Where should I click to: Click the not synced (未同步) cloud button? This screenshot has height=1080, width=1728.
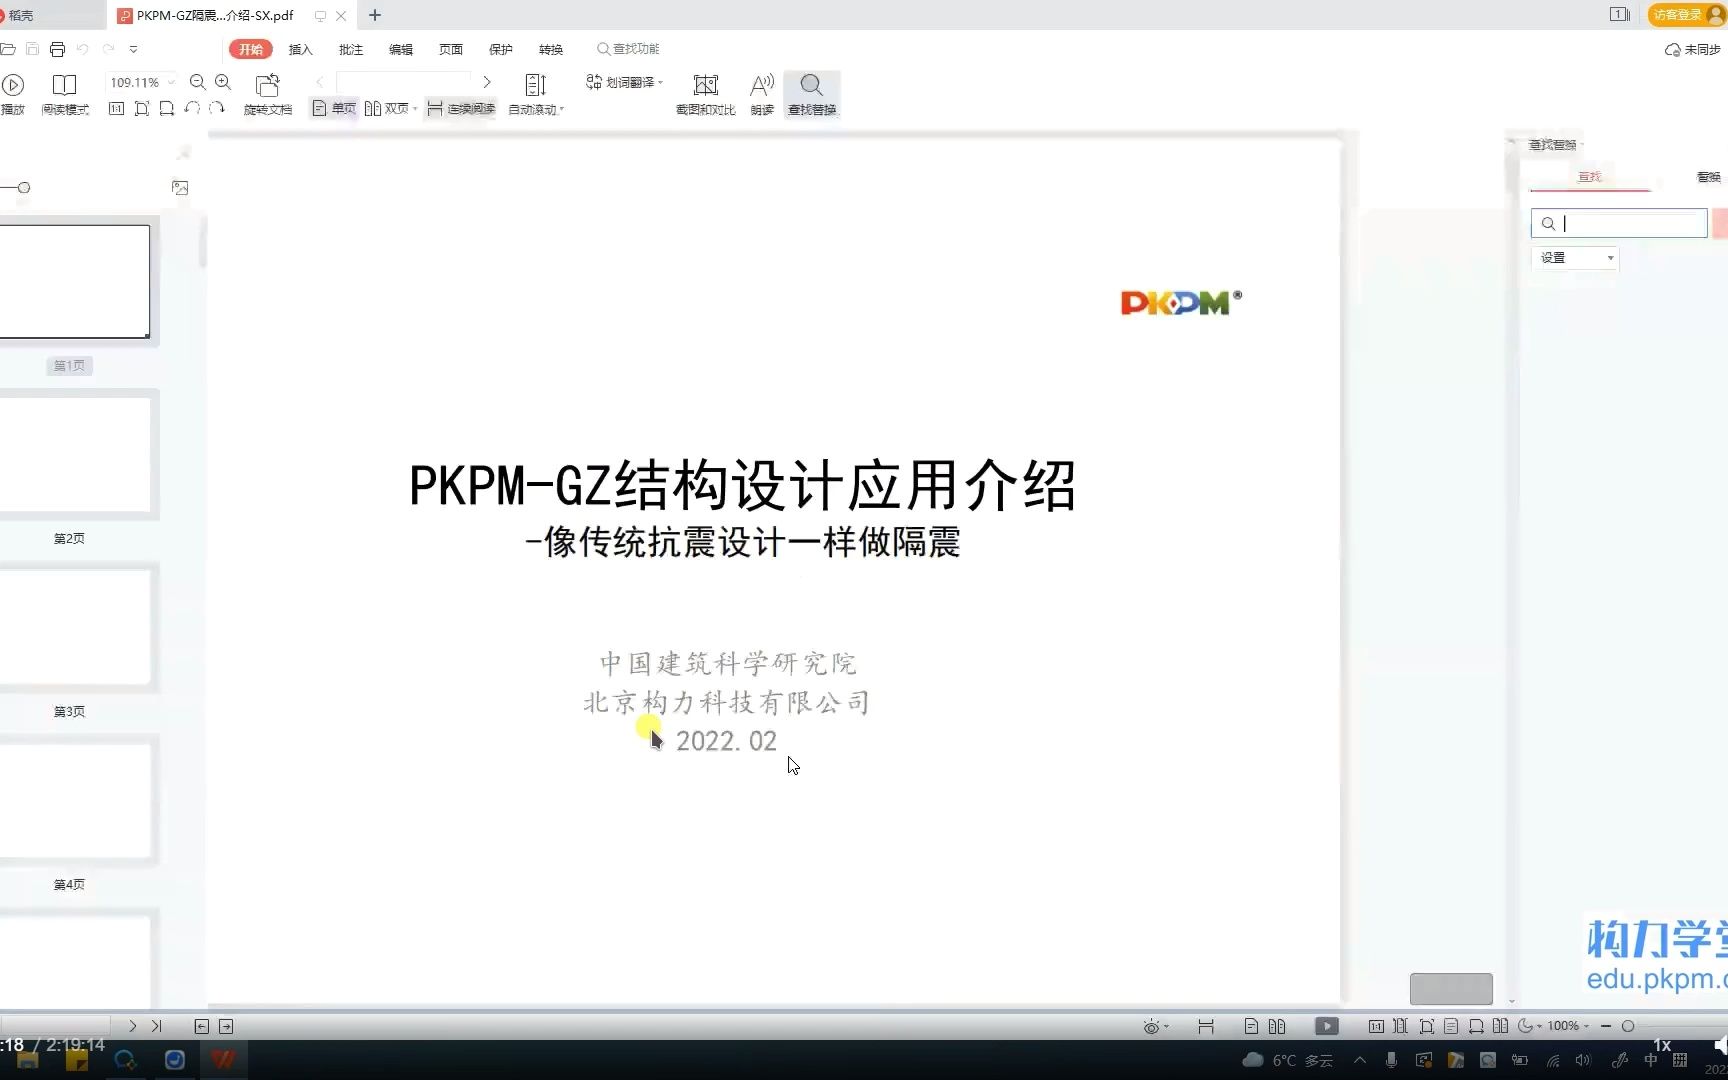point(1693,49)
